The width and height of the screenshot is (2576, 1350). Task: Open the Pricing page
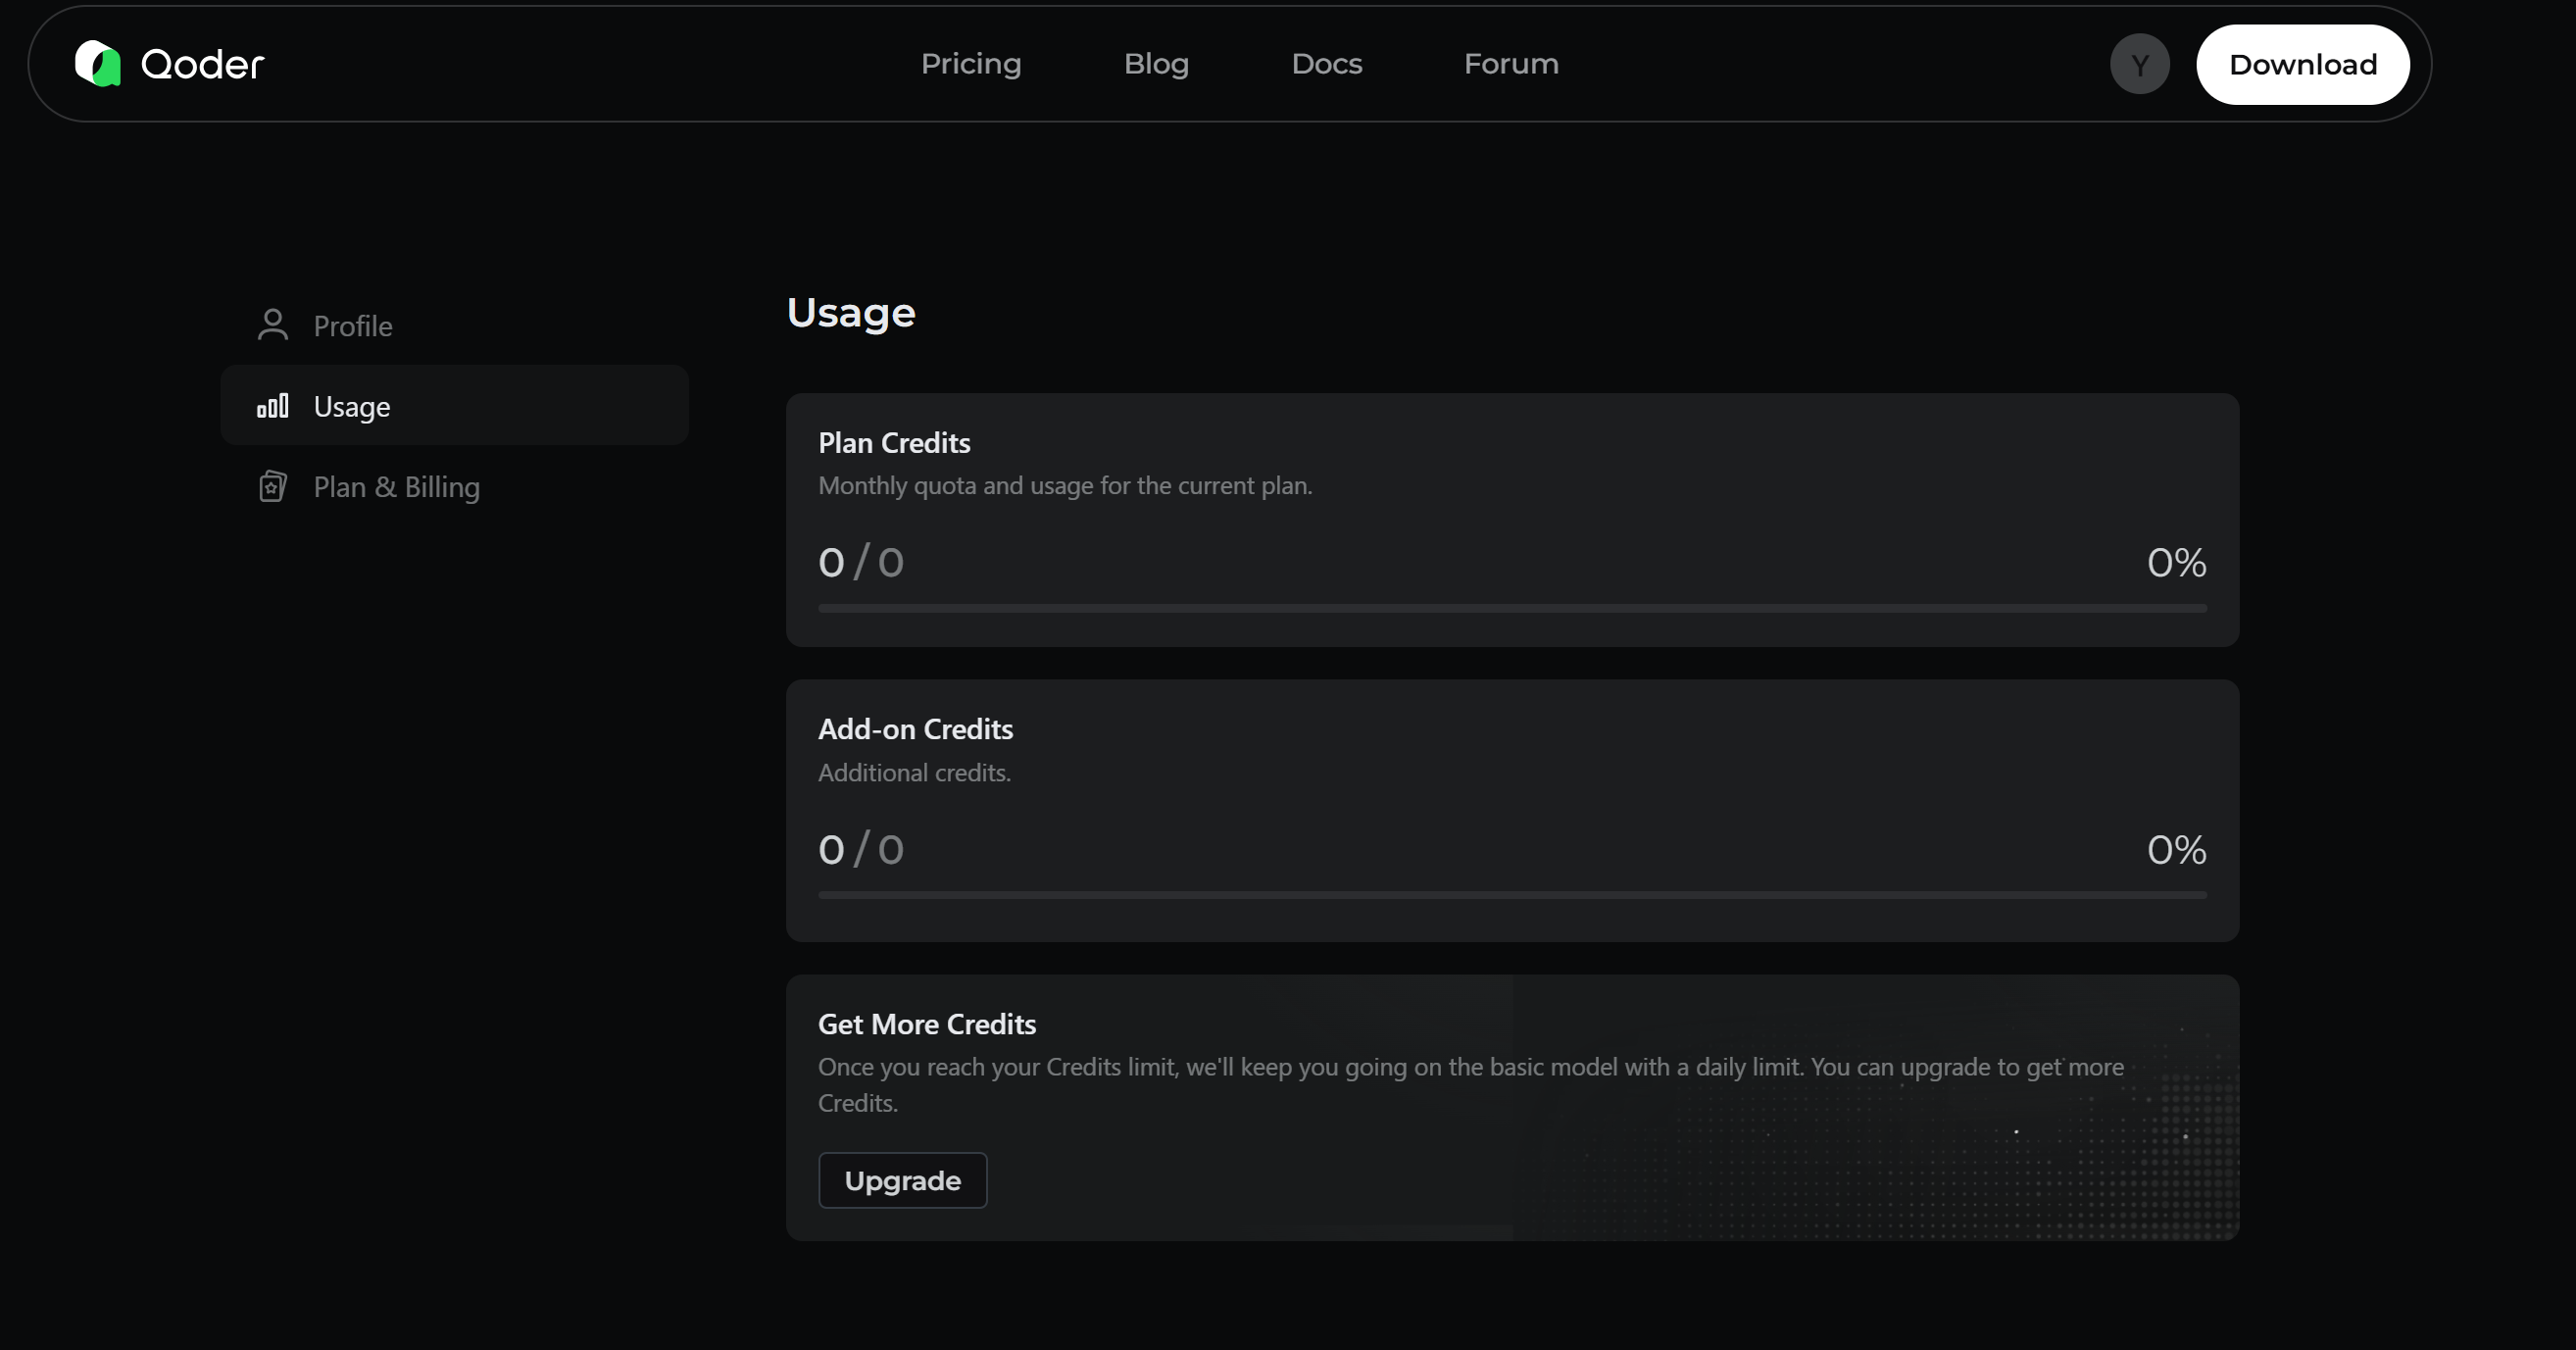[970, 64]
